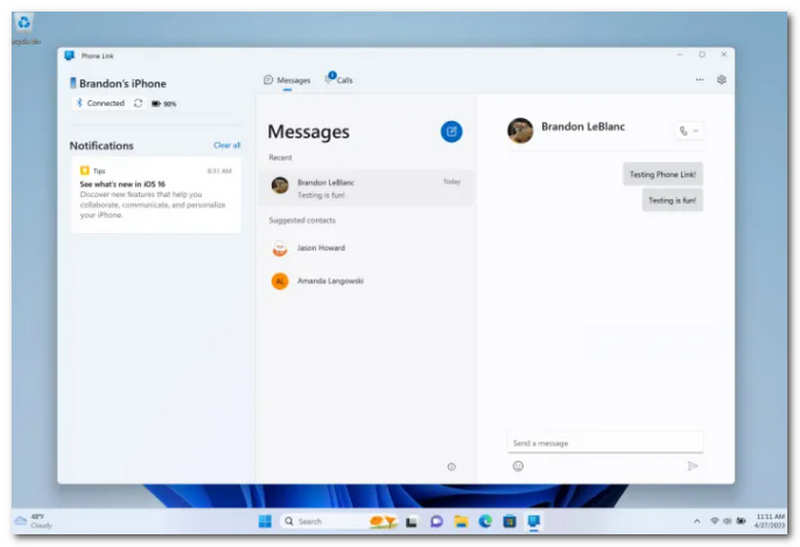The height and width of the screenshot is (547, 800).
Task: Click the Brandon's iPhone device name
Action: click(x=122, y=84)
